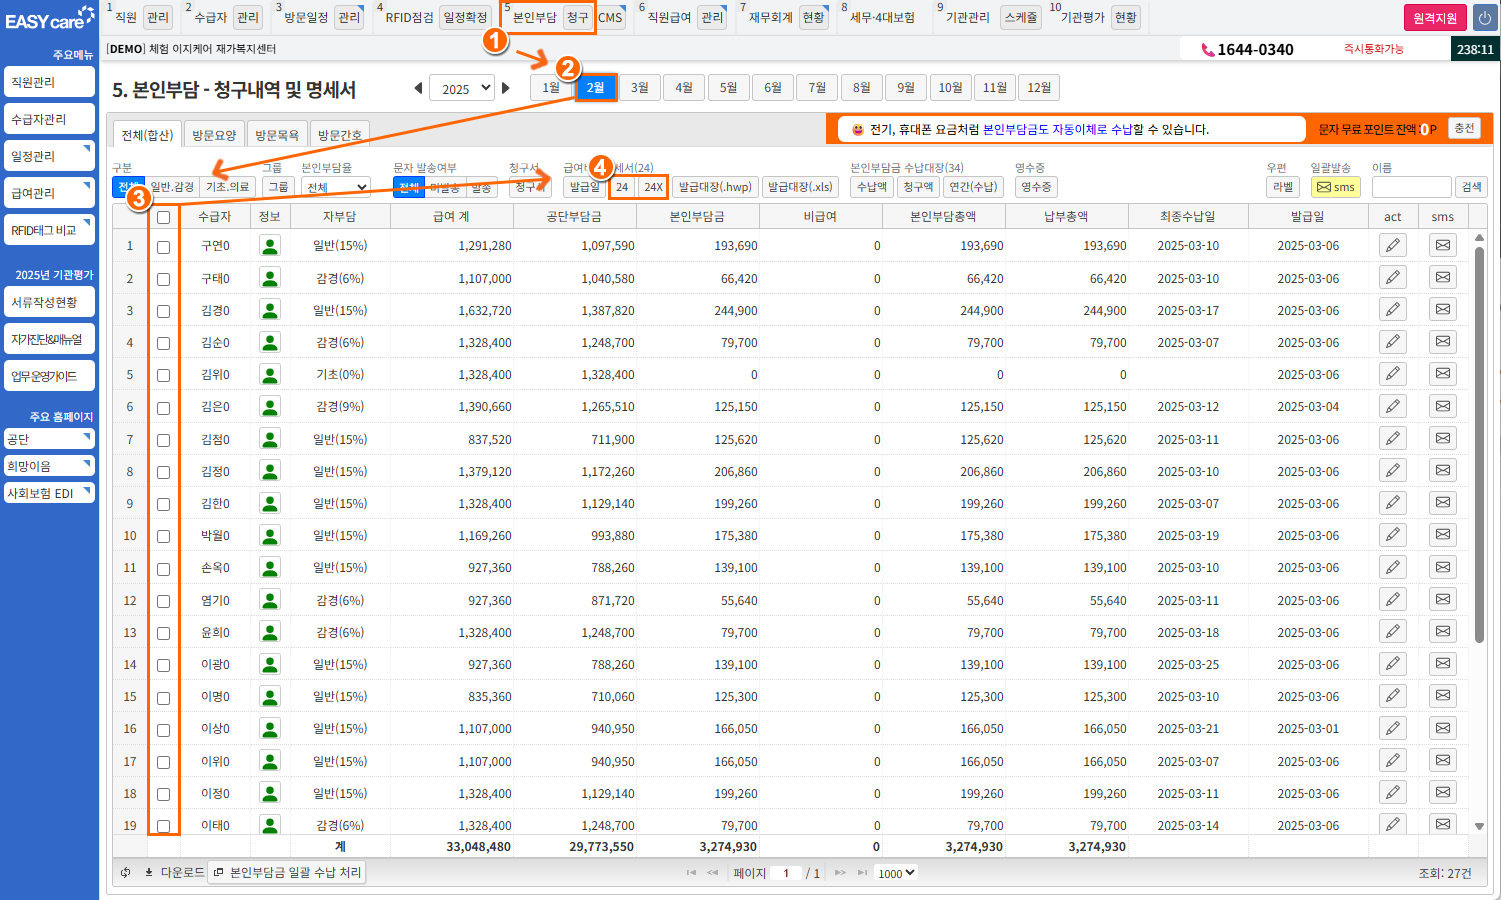The image size is (1501, 900).
Task: Click the refresh icon in bottom bar
Action: coord(126,873)
